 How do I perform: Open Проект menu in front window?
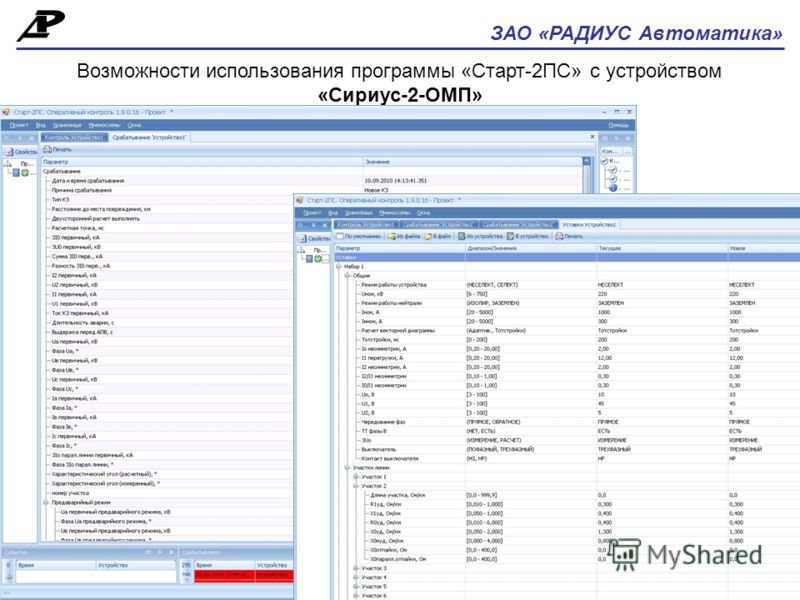tap(312, 213)
